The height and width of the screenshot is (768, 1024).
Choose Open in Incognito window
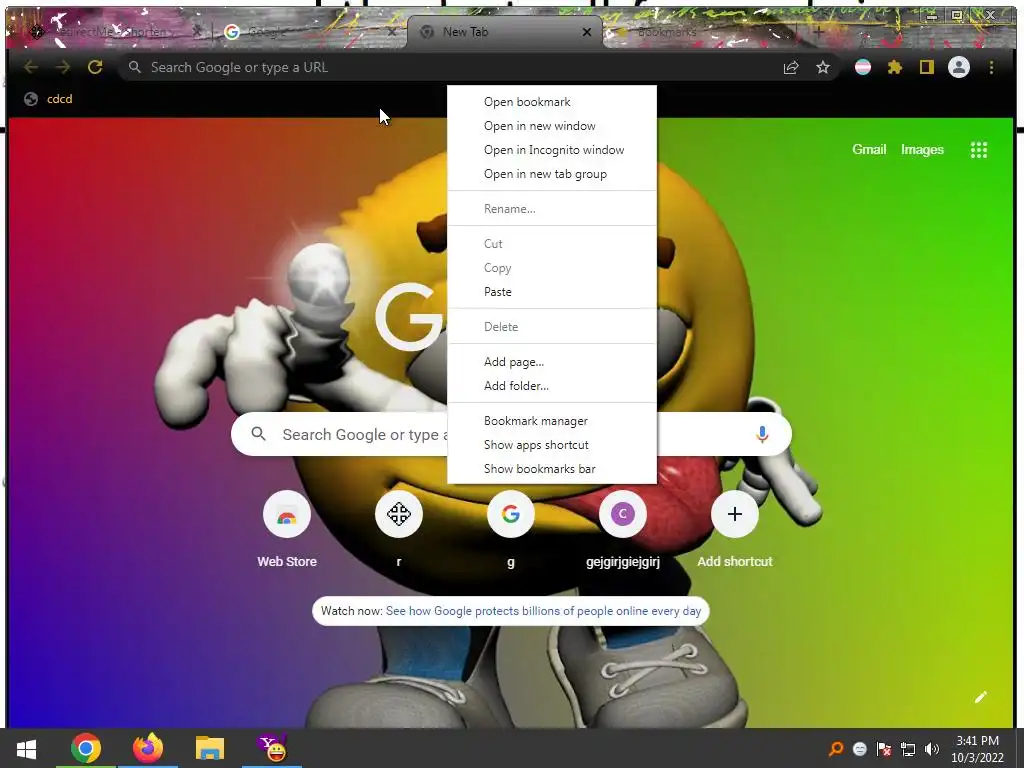pos(552,150)
